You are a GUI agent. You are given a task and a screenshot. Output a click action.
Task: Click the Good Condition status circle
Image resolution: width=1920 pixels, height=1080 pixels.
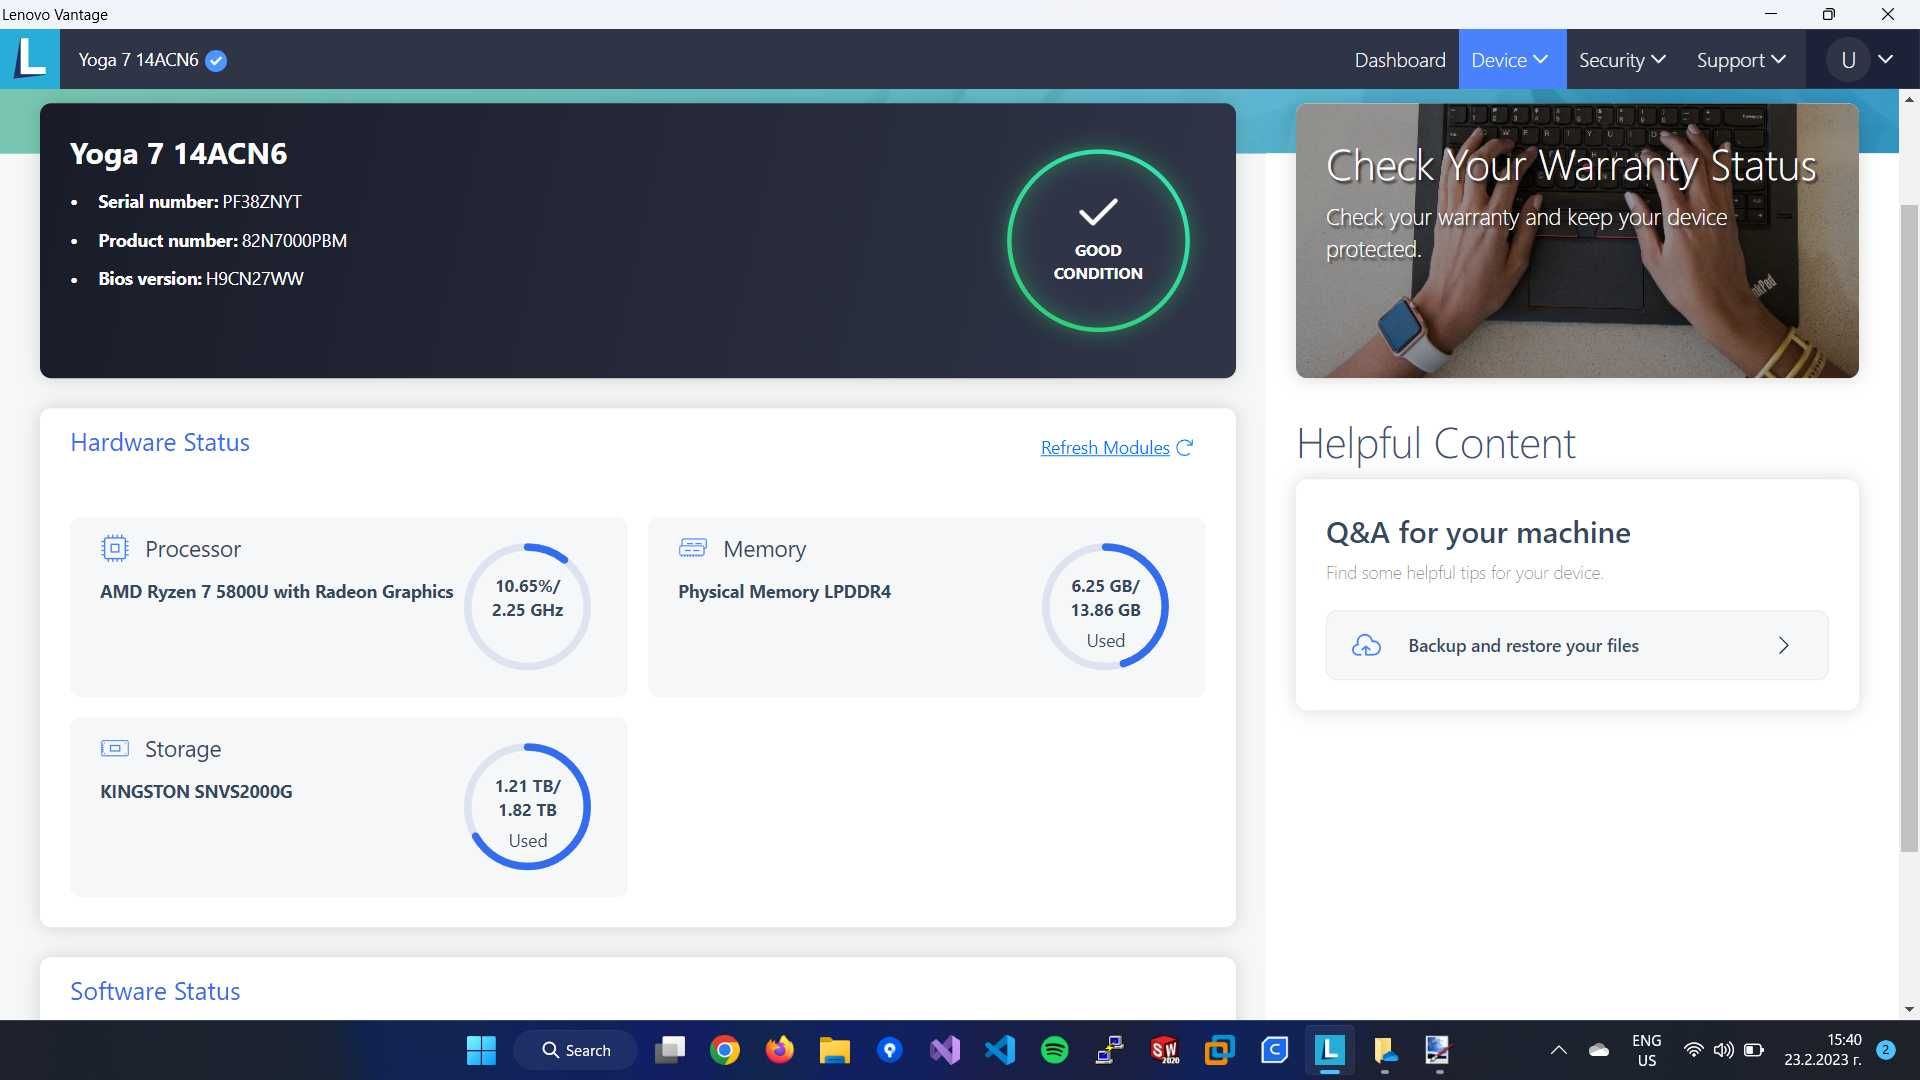click(1097, 241)
